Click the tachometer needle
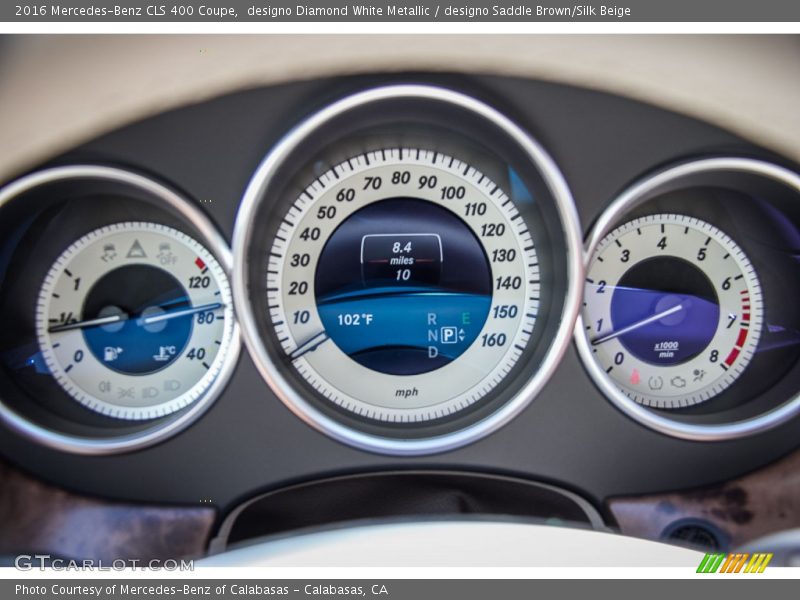This screenshot has height=600, width=800. (637, 324)
